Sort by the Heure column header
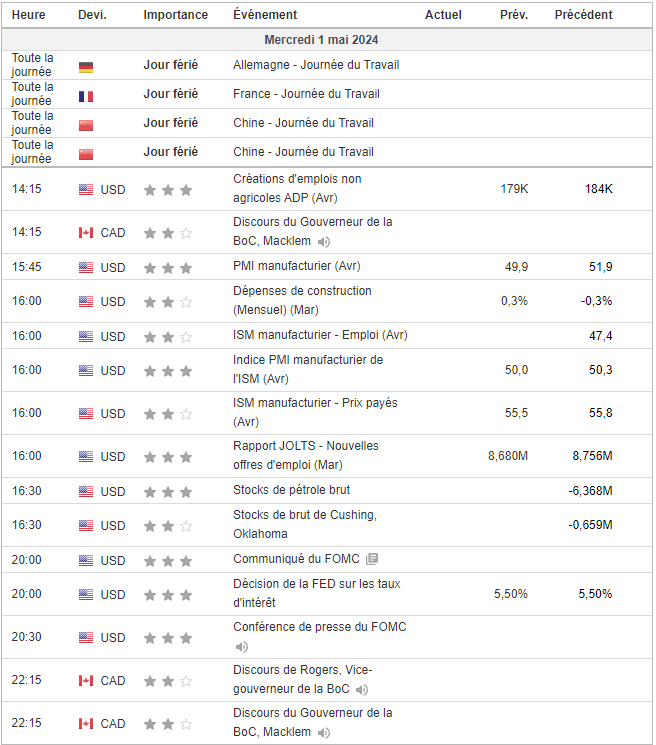Screen dimensions: 656x745 (28, 15)
